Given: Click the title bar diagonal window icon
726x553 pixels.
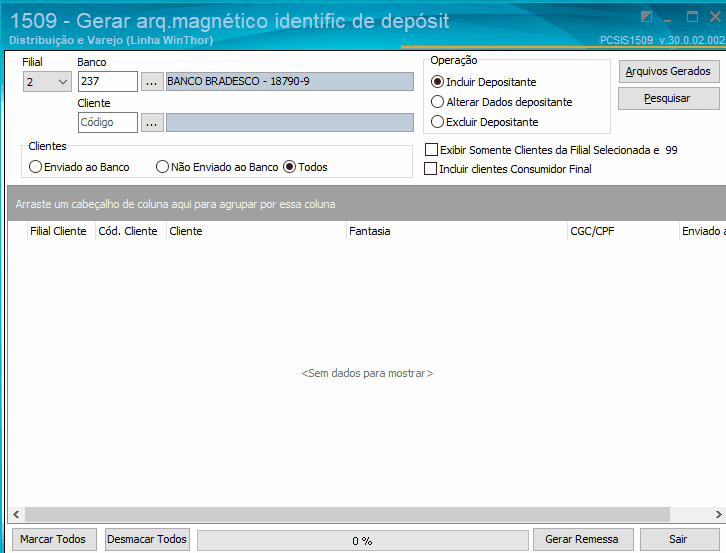Looking at the screenshot, I should 646,17.
